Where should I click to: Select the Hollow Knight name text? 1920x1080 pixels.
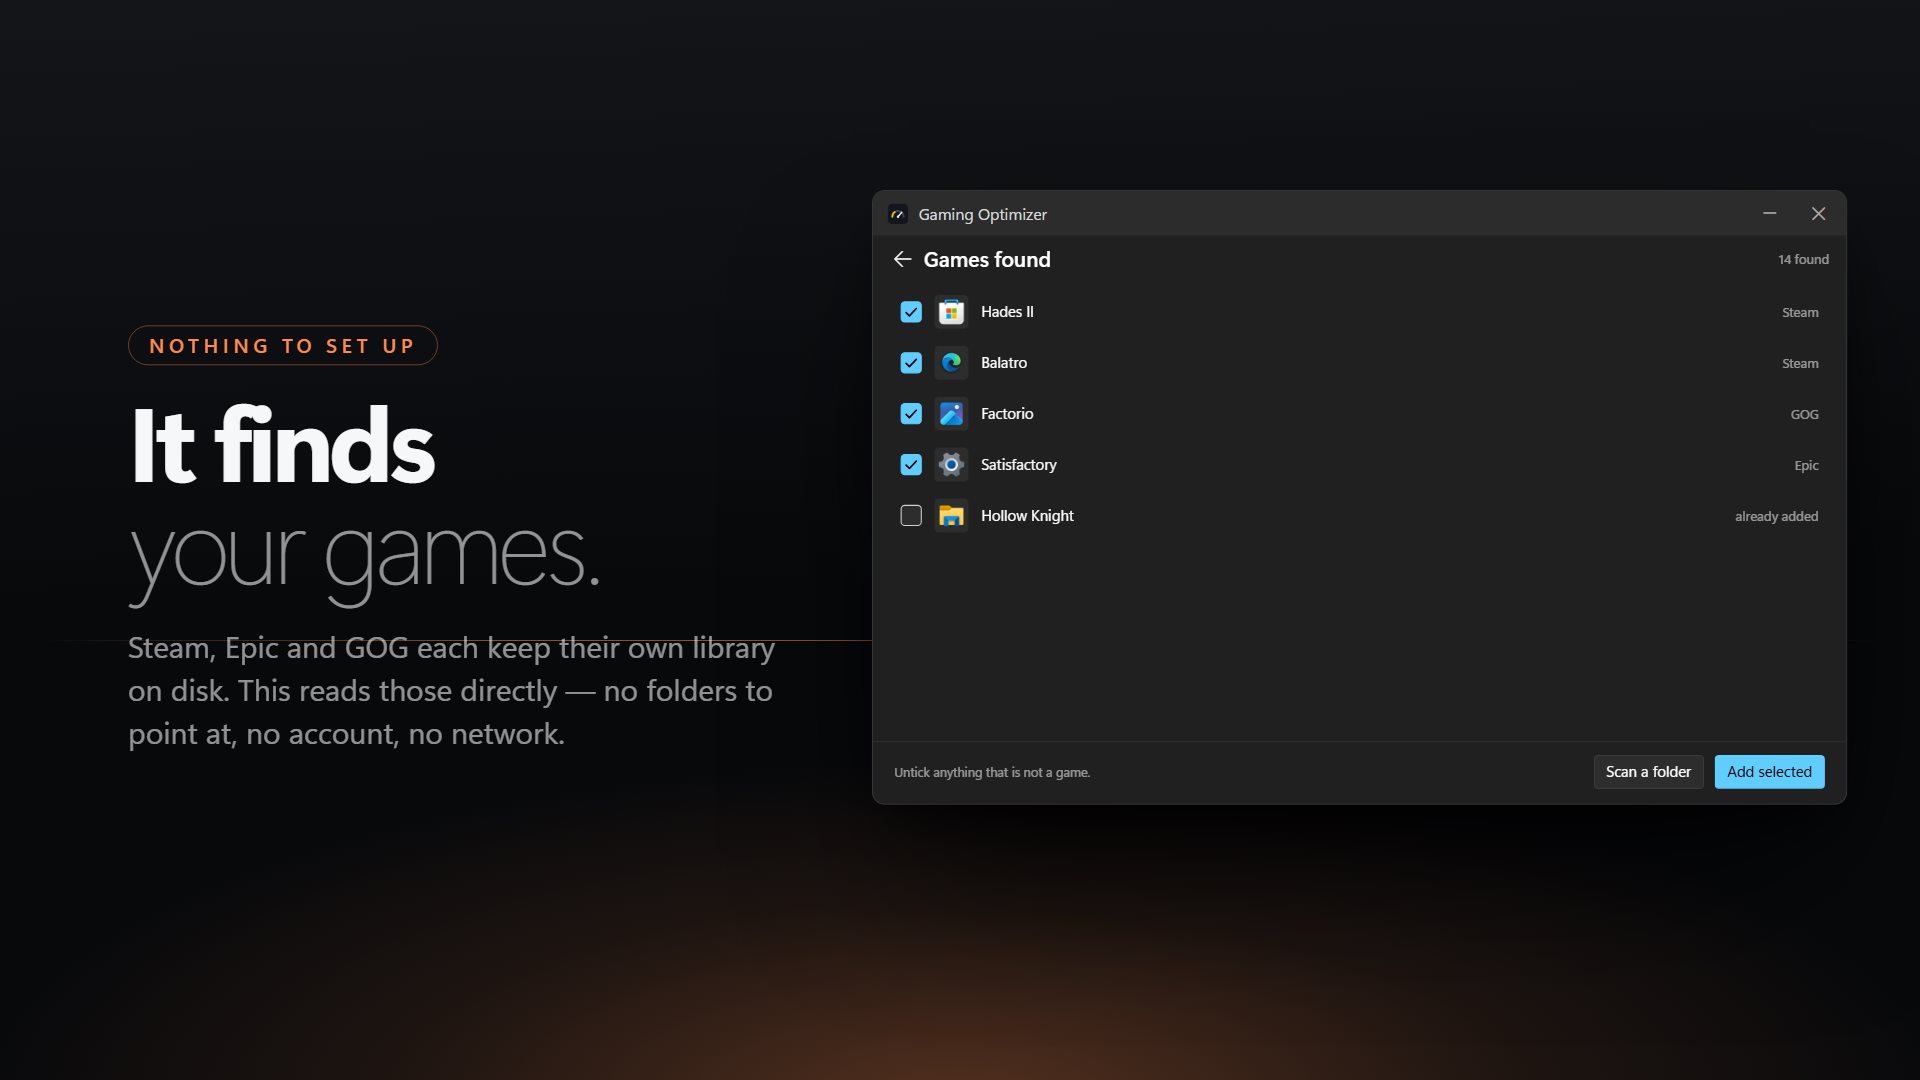click(x=1027, y=516)
